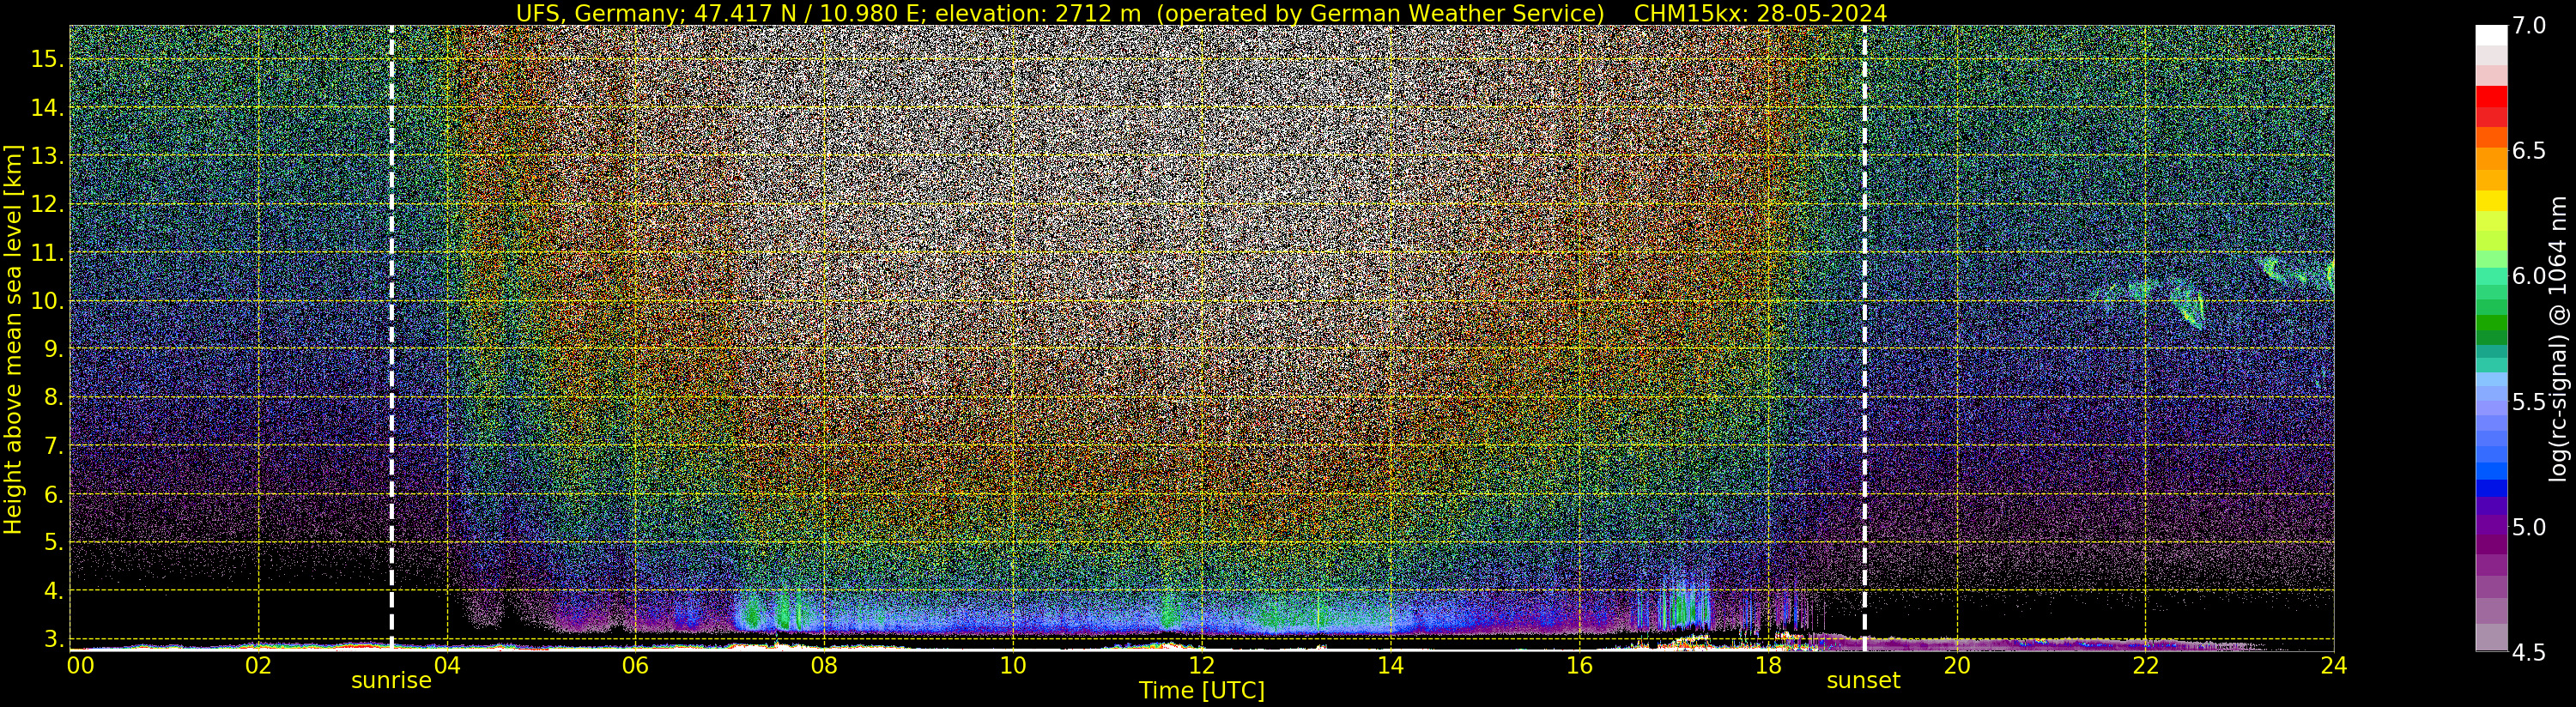Click the height axis tick '8.'
2576x707 pixels.
pos(54,398)
